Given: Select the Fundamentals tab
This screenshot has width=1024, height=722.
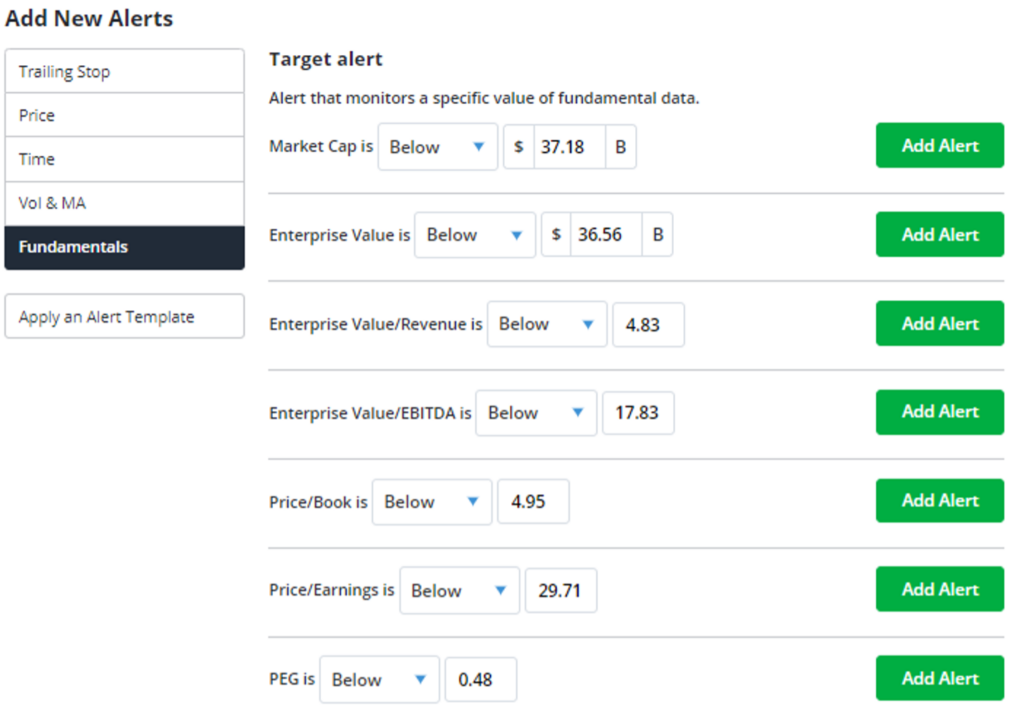Looking at the screenshot, I should tap(124, 247).
